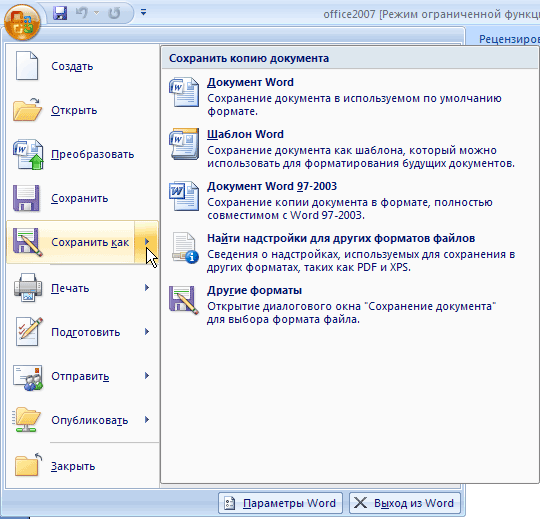
Task: Click the Параметры Word button
Action: pyautogui.click(x=280, y=503)
